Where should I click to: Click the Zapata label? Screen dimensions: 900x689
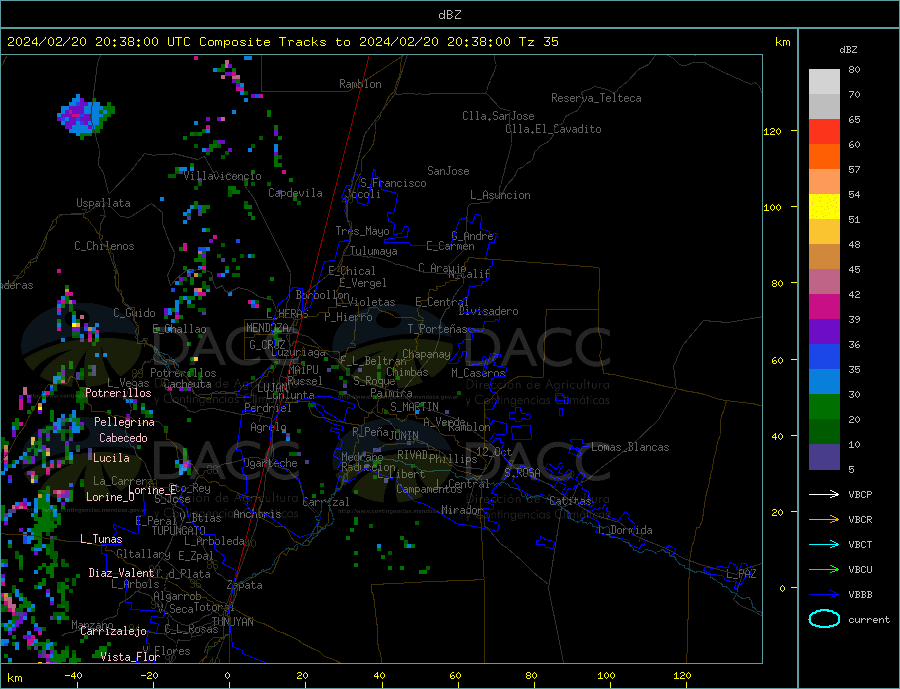click(245, 585)
